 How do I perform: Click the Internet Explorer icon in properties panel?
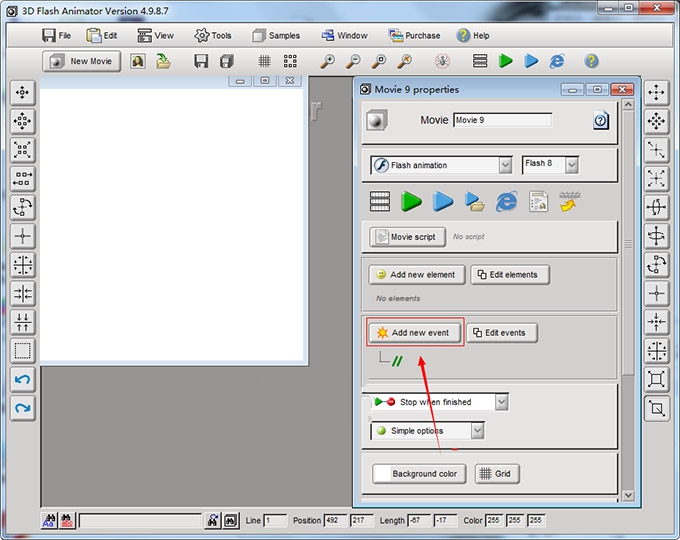[507, 202]
